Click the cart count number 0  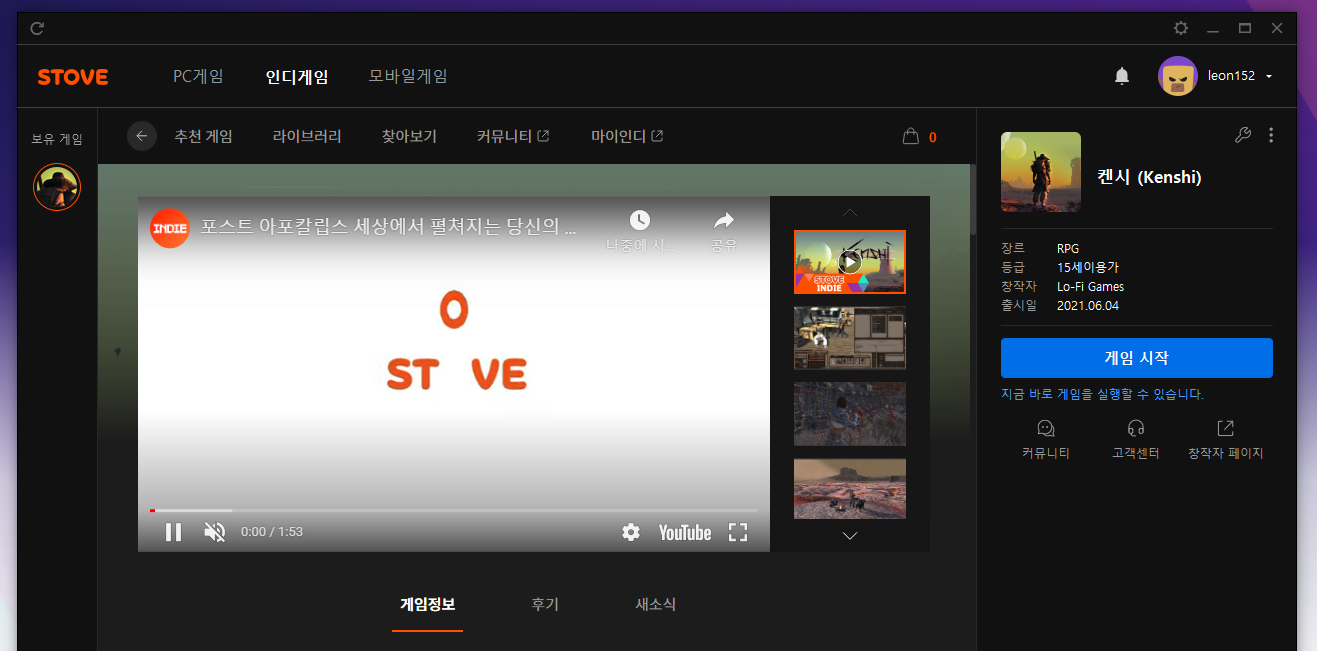pos(933,137)
